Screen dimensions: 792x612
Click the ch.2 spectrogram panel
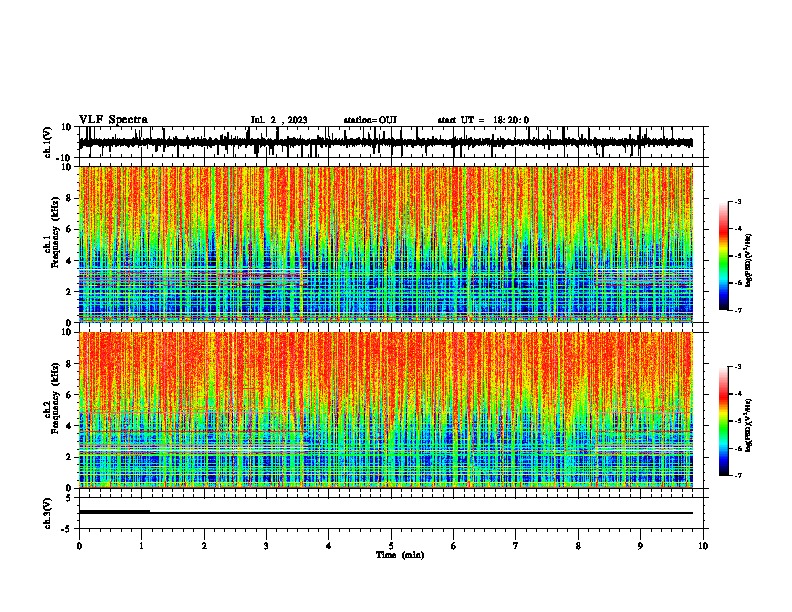pos(385,410)
